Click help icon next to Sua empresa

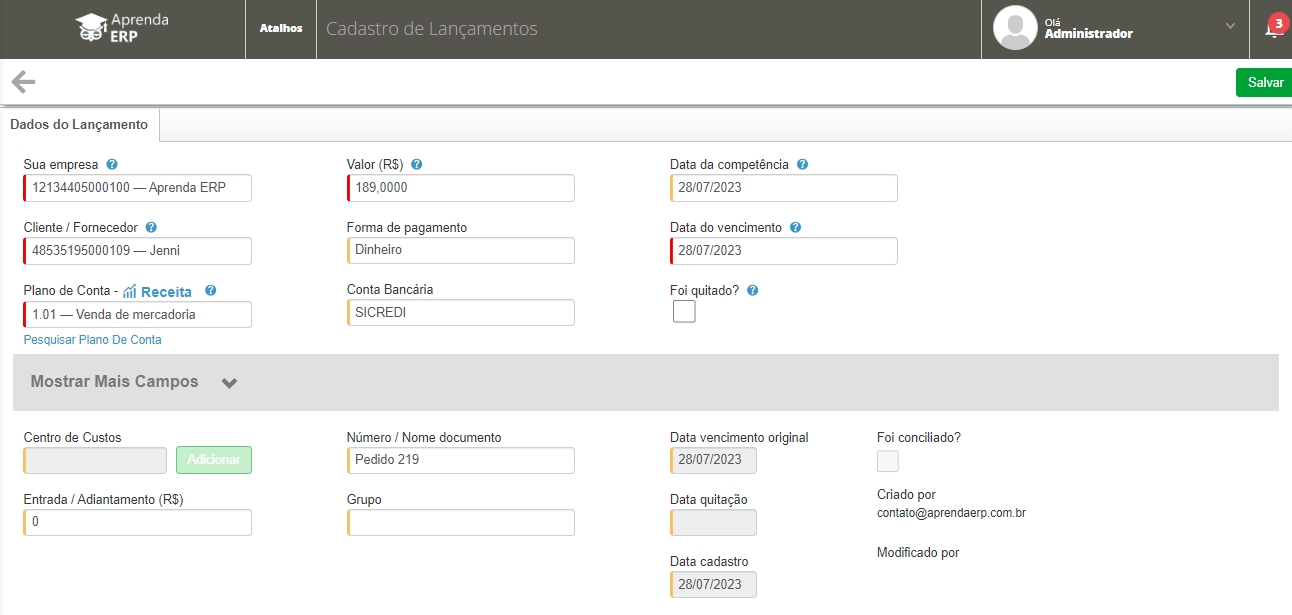click(x=112, y=164)
